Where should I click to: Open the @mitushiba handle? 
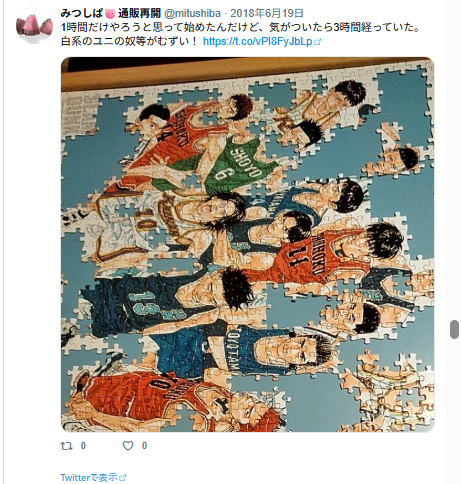point(192,13)
